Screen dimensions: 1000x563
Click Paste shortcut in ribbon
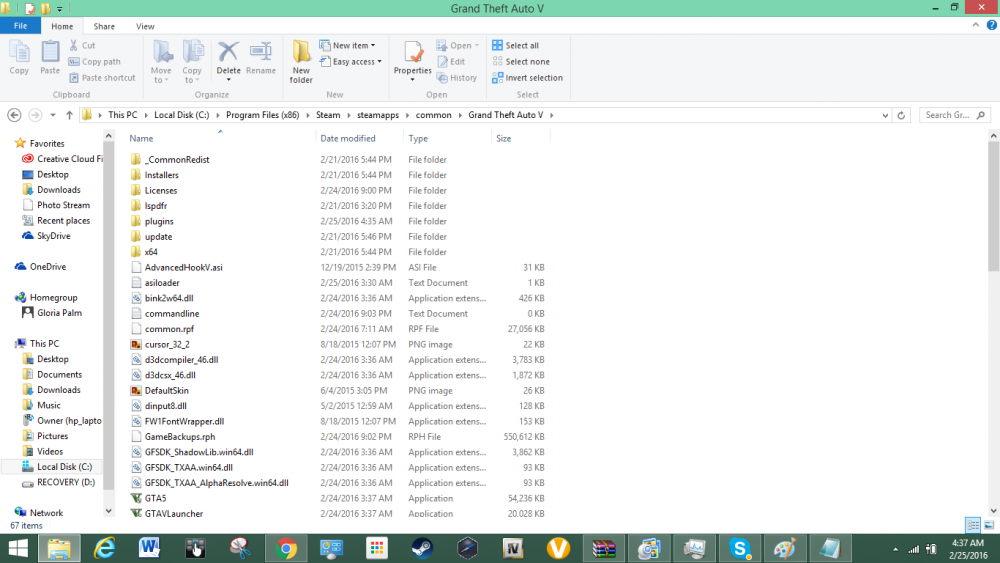click(x=102, y=78)
